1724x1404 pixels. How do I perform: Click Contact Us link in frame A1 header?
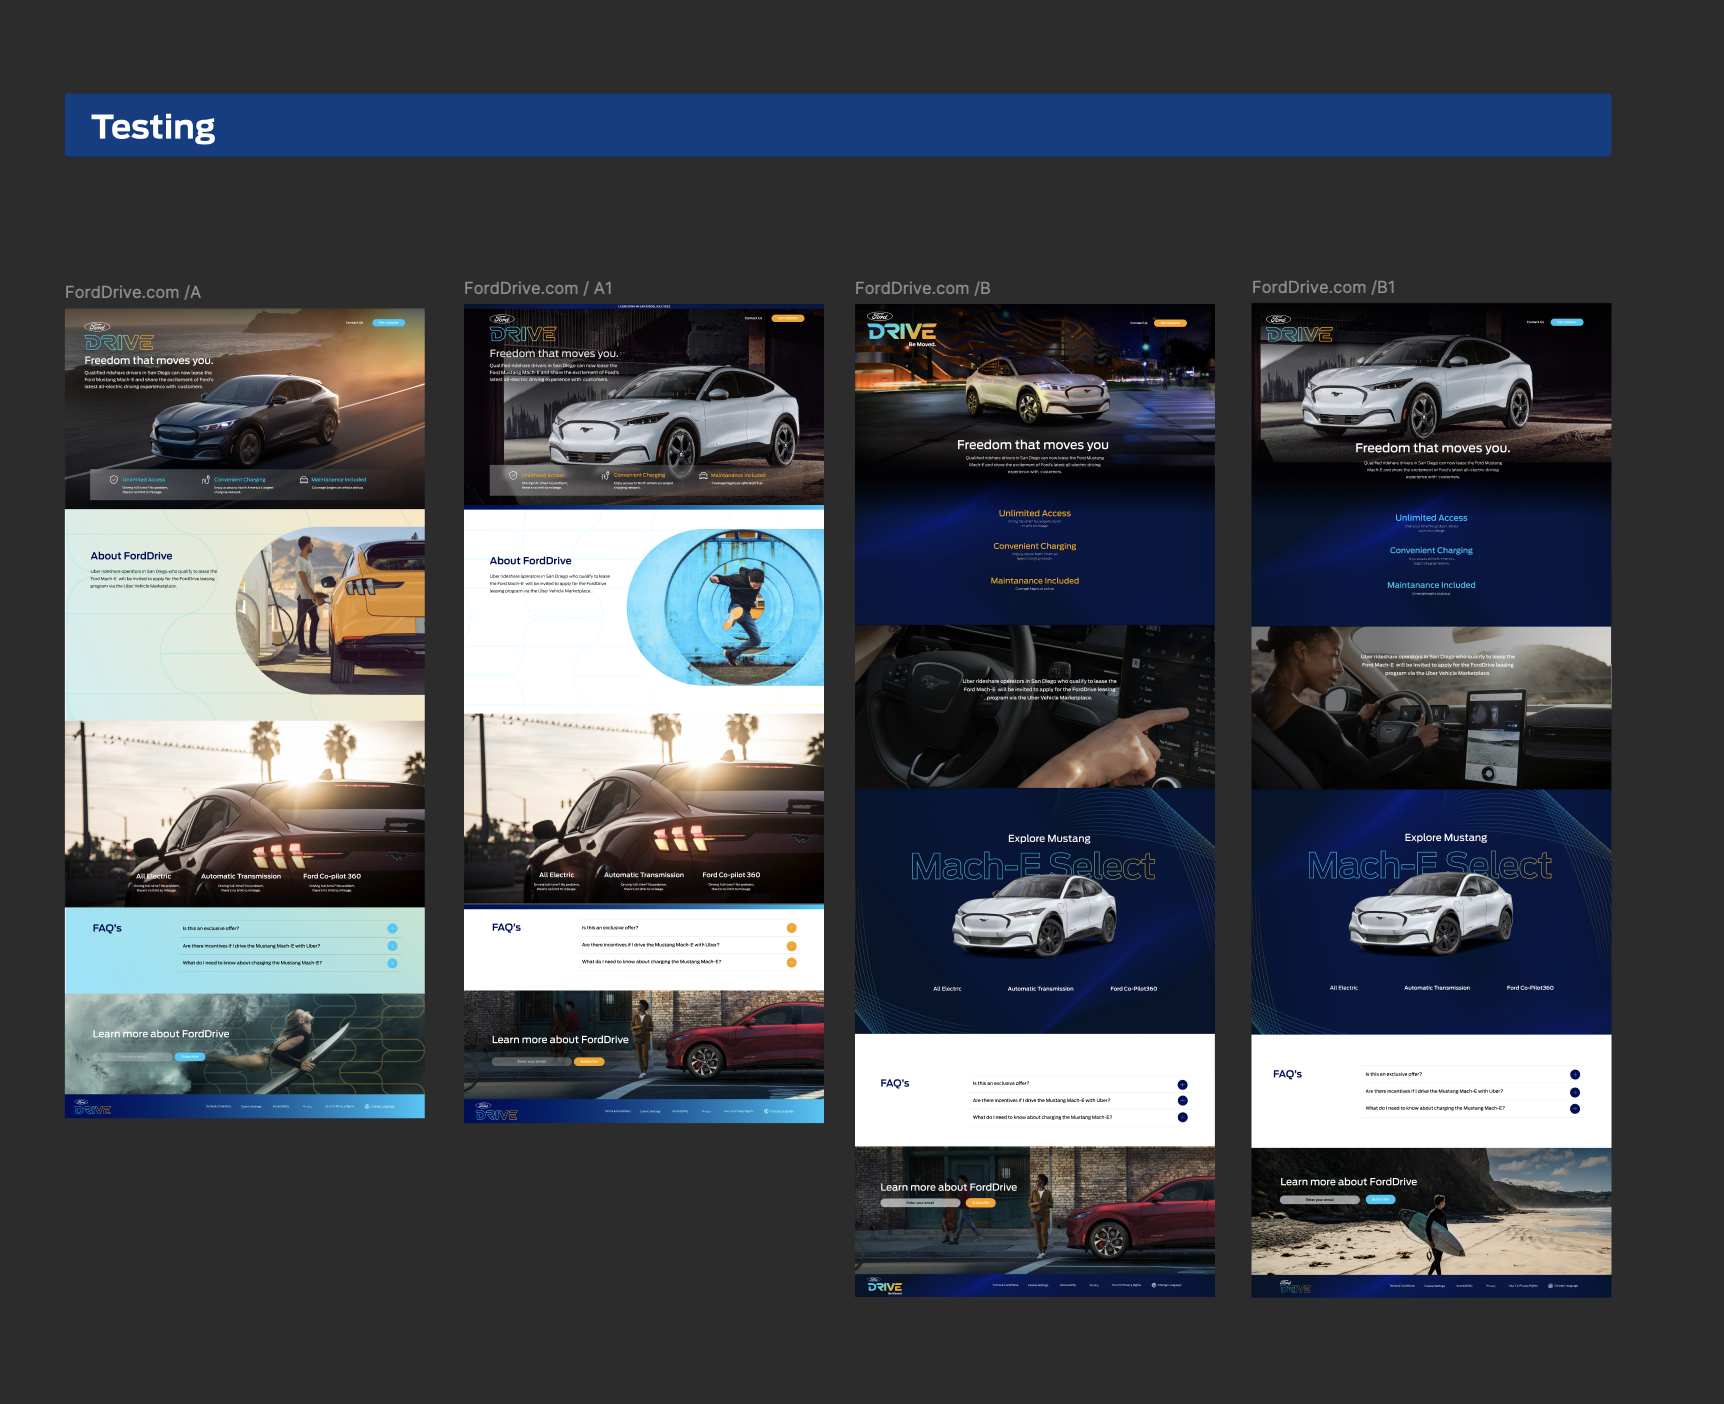coord(753,318)
